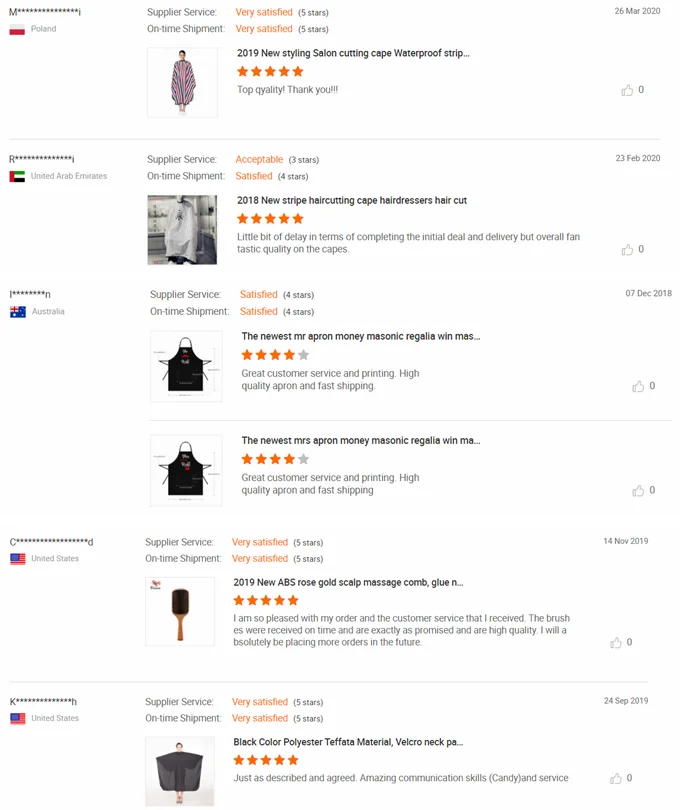Image resolution: width=680 pixels, height=810 pixels.
Task: Click the Poland flag icon
Action: (17, 30)
